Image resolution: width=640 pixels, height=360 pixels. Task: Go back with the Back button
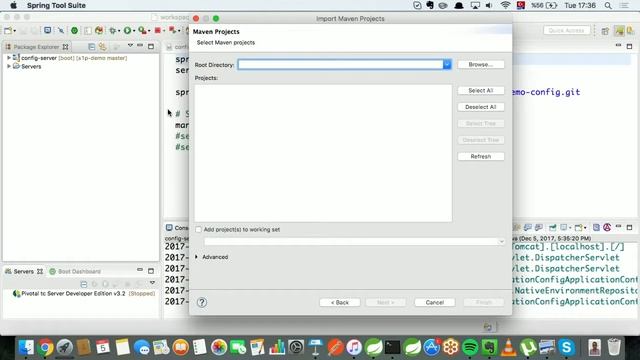click(x=340, y=302)
